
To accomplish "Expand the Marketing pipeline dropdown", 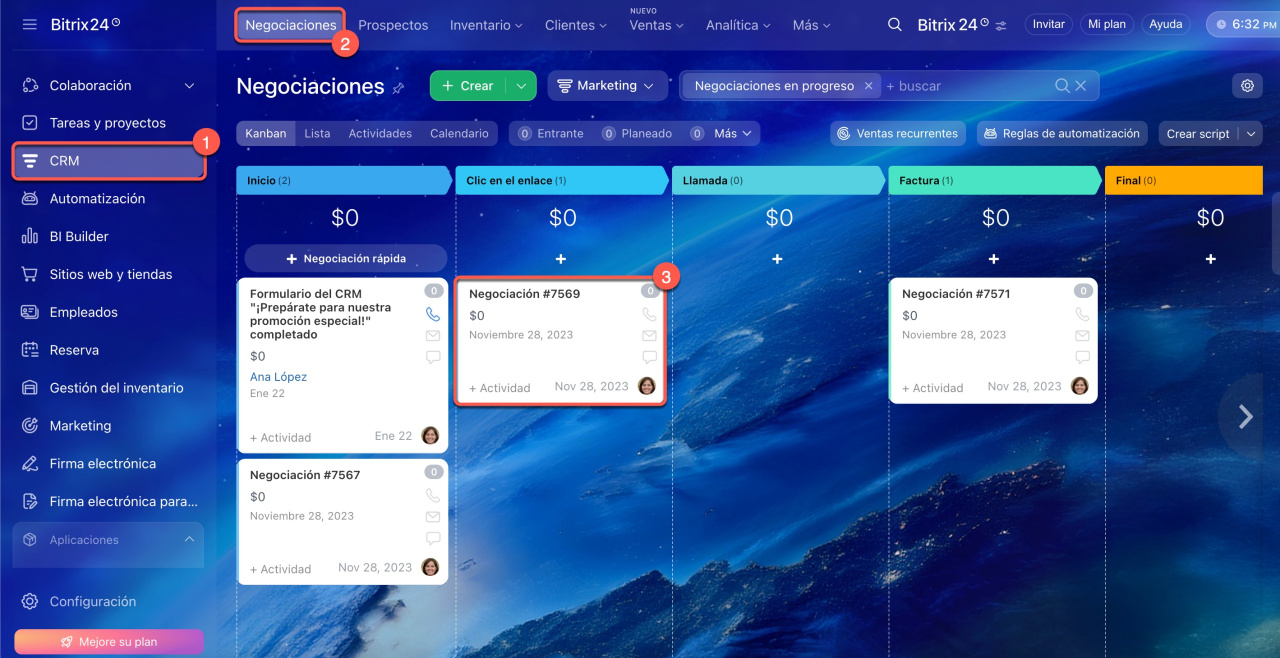I will coord(606,86).
